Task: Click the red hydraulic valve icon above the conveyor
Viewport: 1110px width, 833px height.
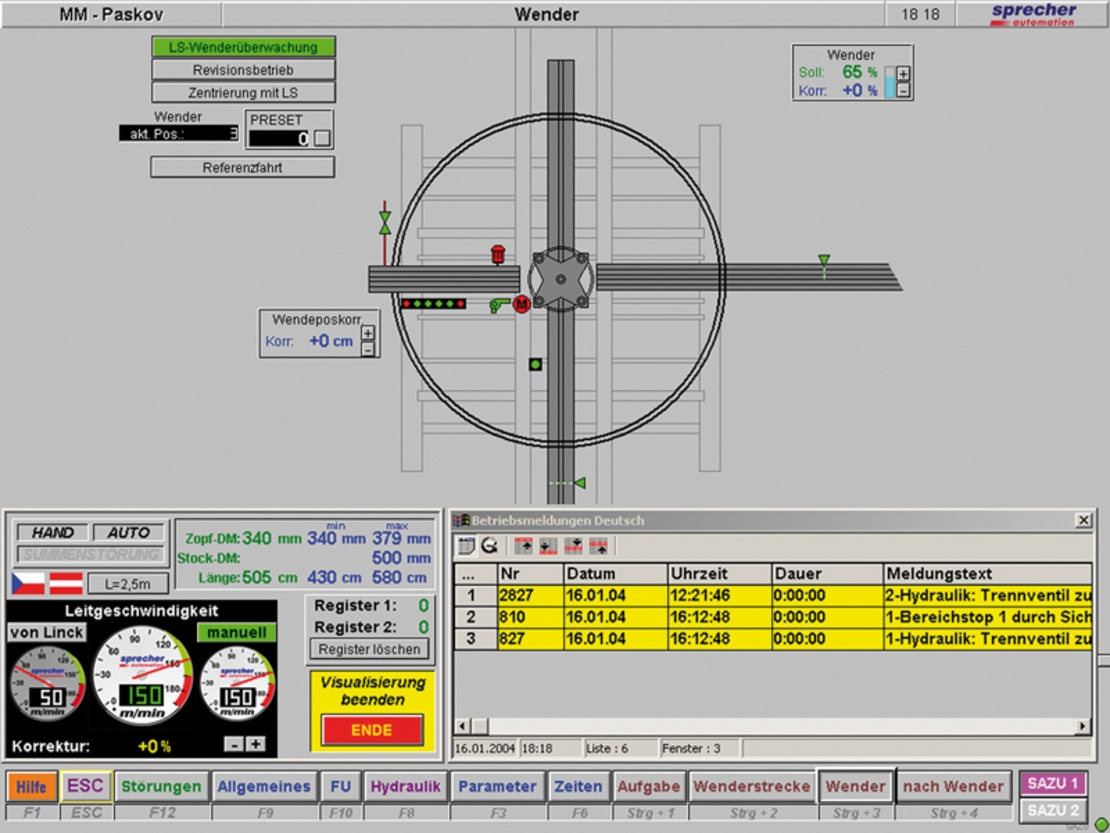Action: point(498,254)
